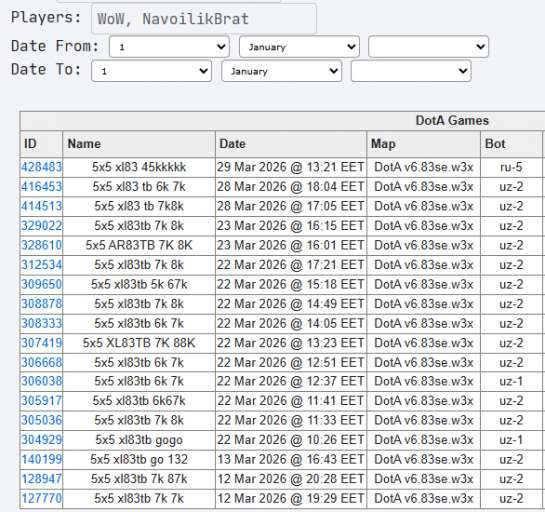
Task: Open game ID 329022 link
Action: 41,226
